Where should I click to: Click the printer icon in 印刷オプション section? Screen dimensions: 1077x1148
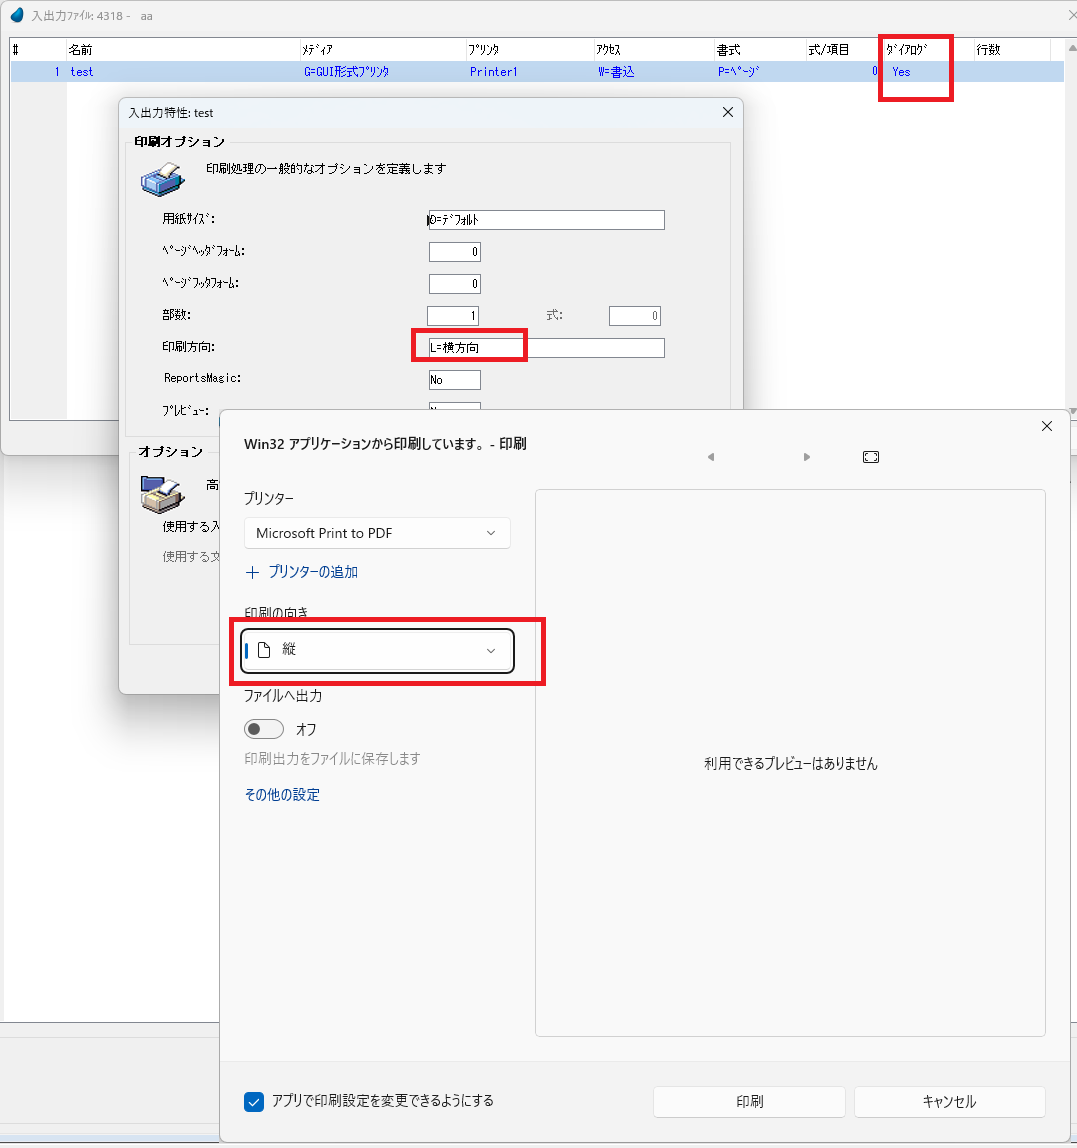coord(160,178)
